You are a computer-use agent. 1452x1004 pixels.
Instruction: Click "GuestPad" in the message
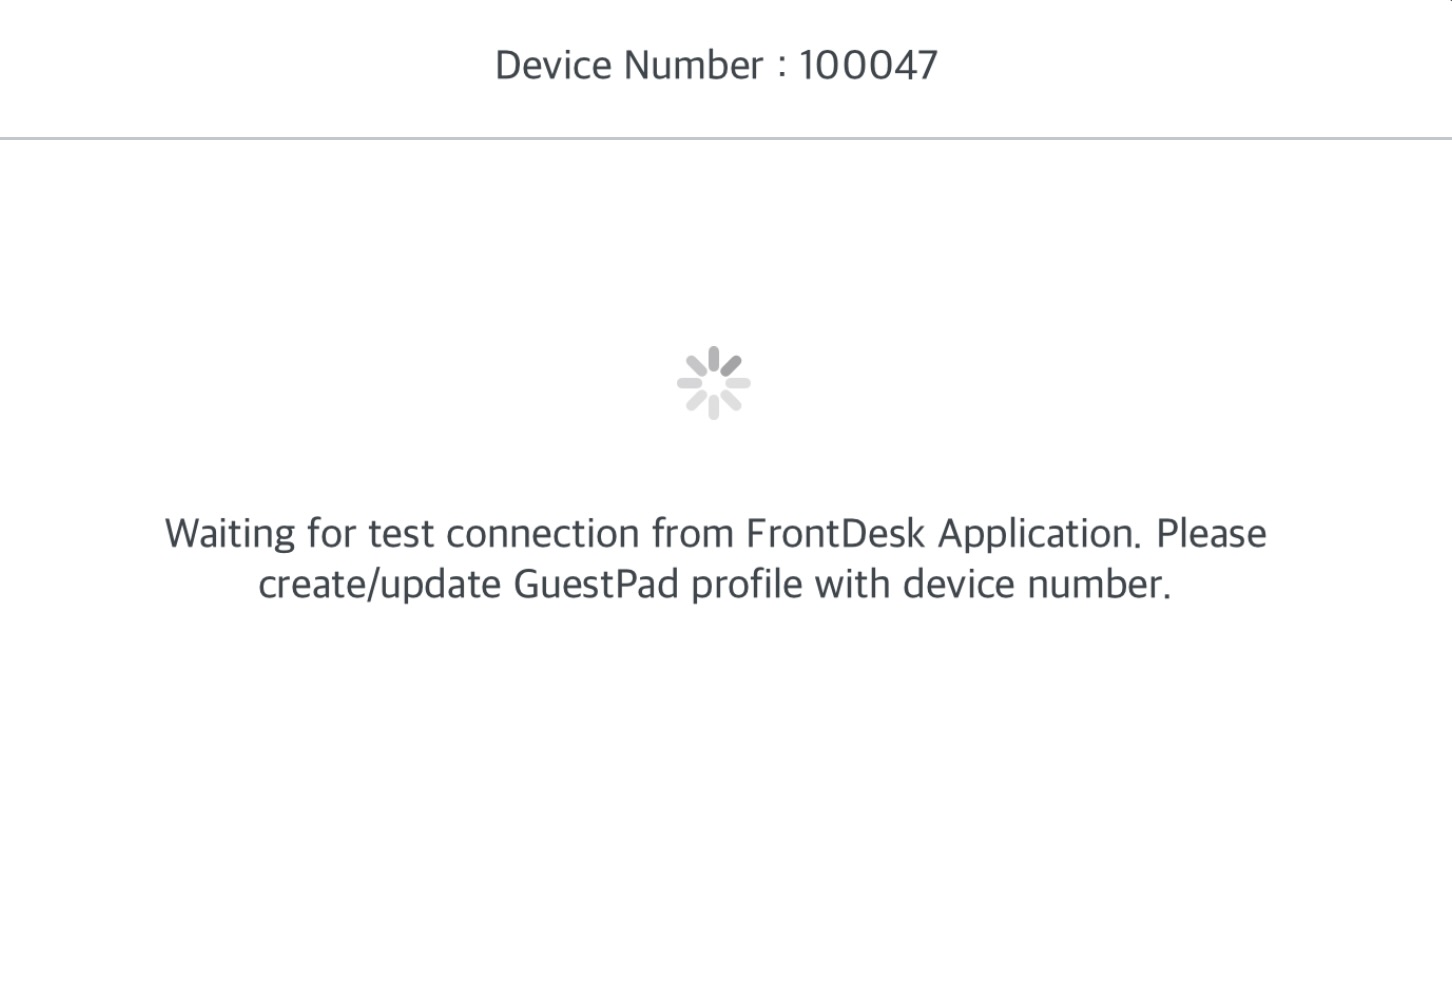[x=596, y=584]
